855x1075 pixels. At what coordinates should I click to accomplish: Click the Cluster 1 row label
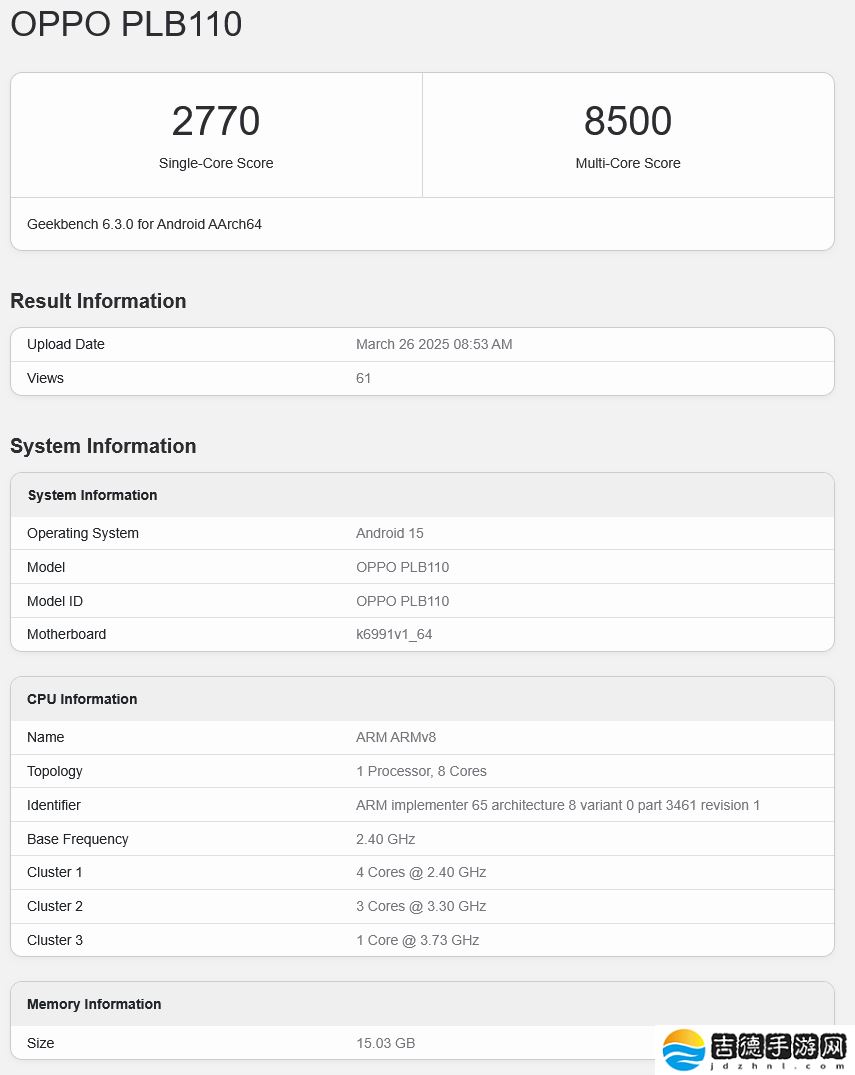55,872
